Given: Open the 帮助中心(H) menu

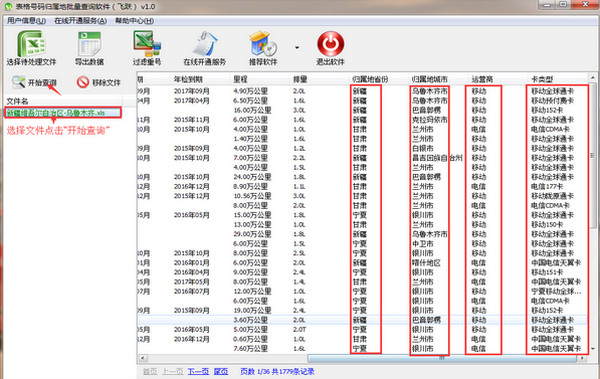Looking at the screenshot, I should coord(134,21).
